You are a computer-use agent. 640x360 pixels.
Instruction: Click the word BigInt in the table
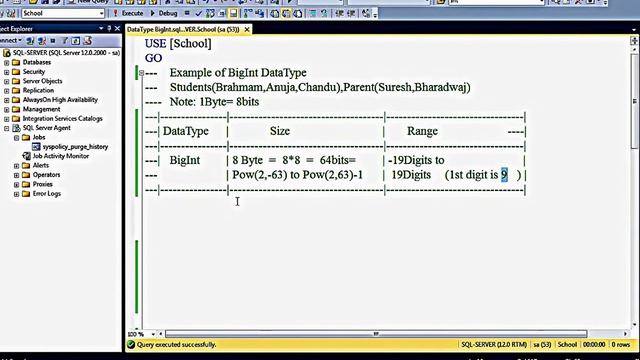pyautogui.click(x=185, y=160)
